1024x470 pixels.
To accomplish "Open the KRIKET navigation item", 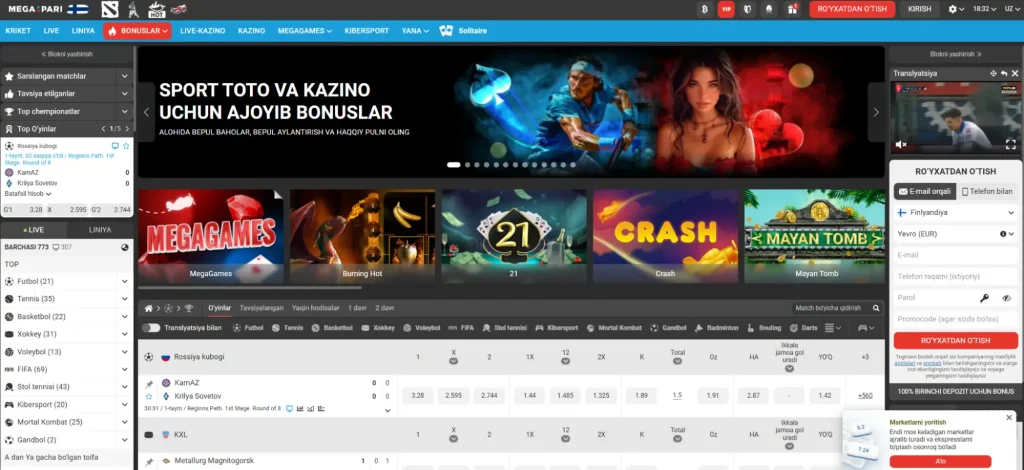I will 18,31.
